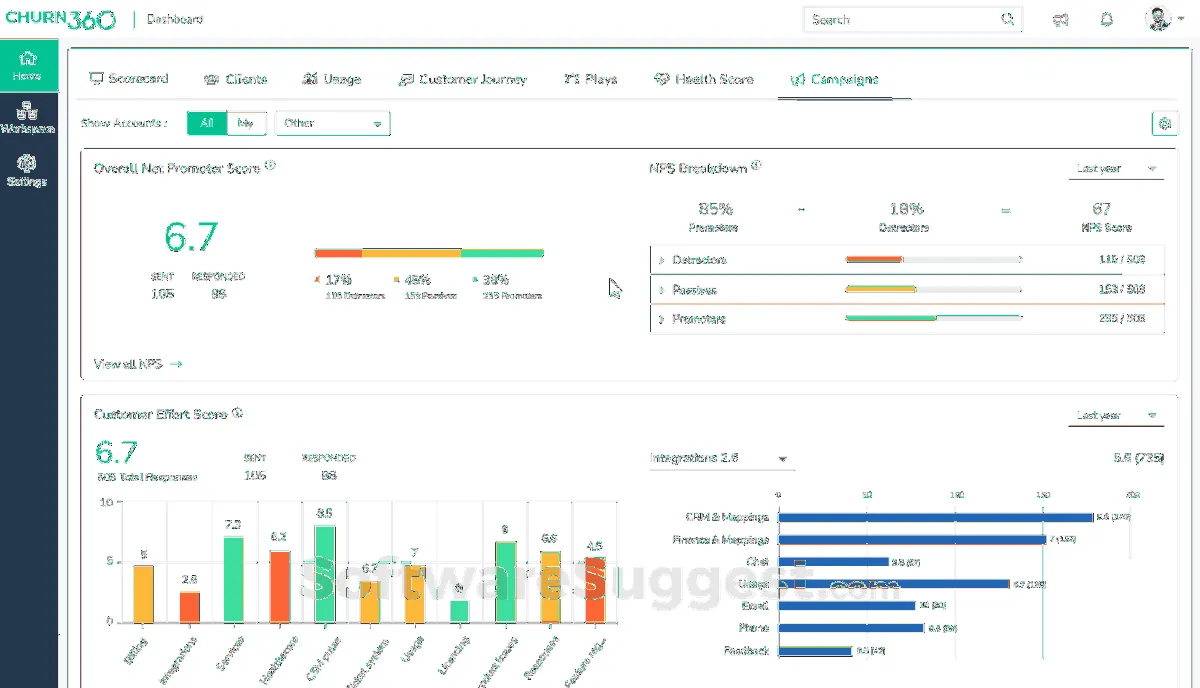This screenshot has width=1200, height=688.
Task: Click the red 2.5 chart bar
Action: 190,607
